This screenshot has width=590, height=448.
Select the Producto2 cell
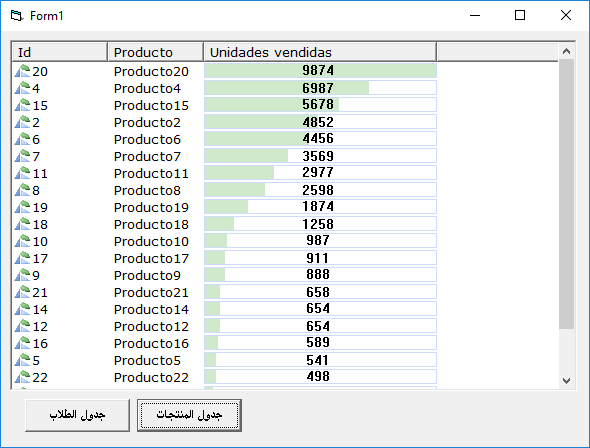click(147, 122)
